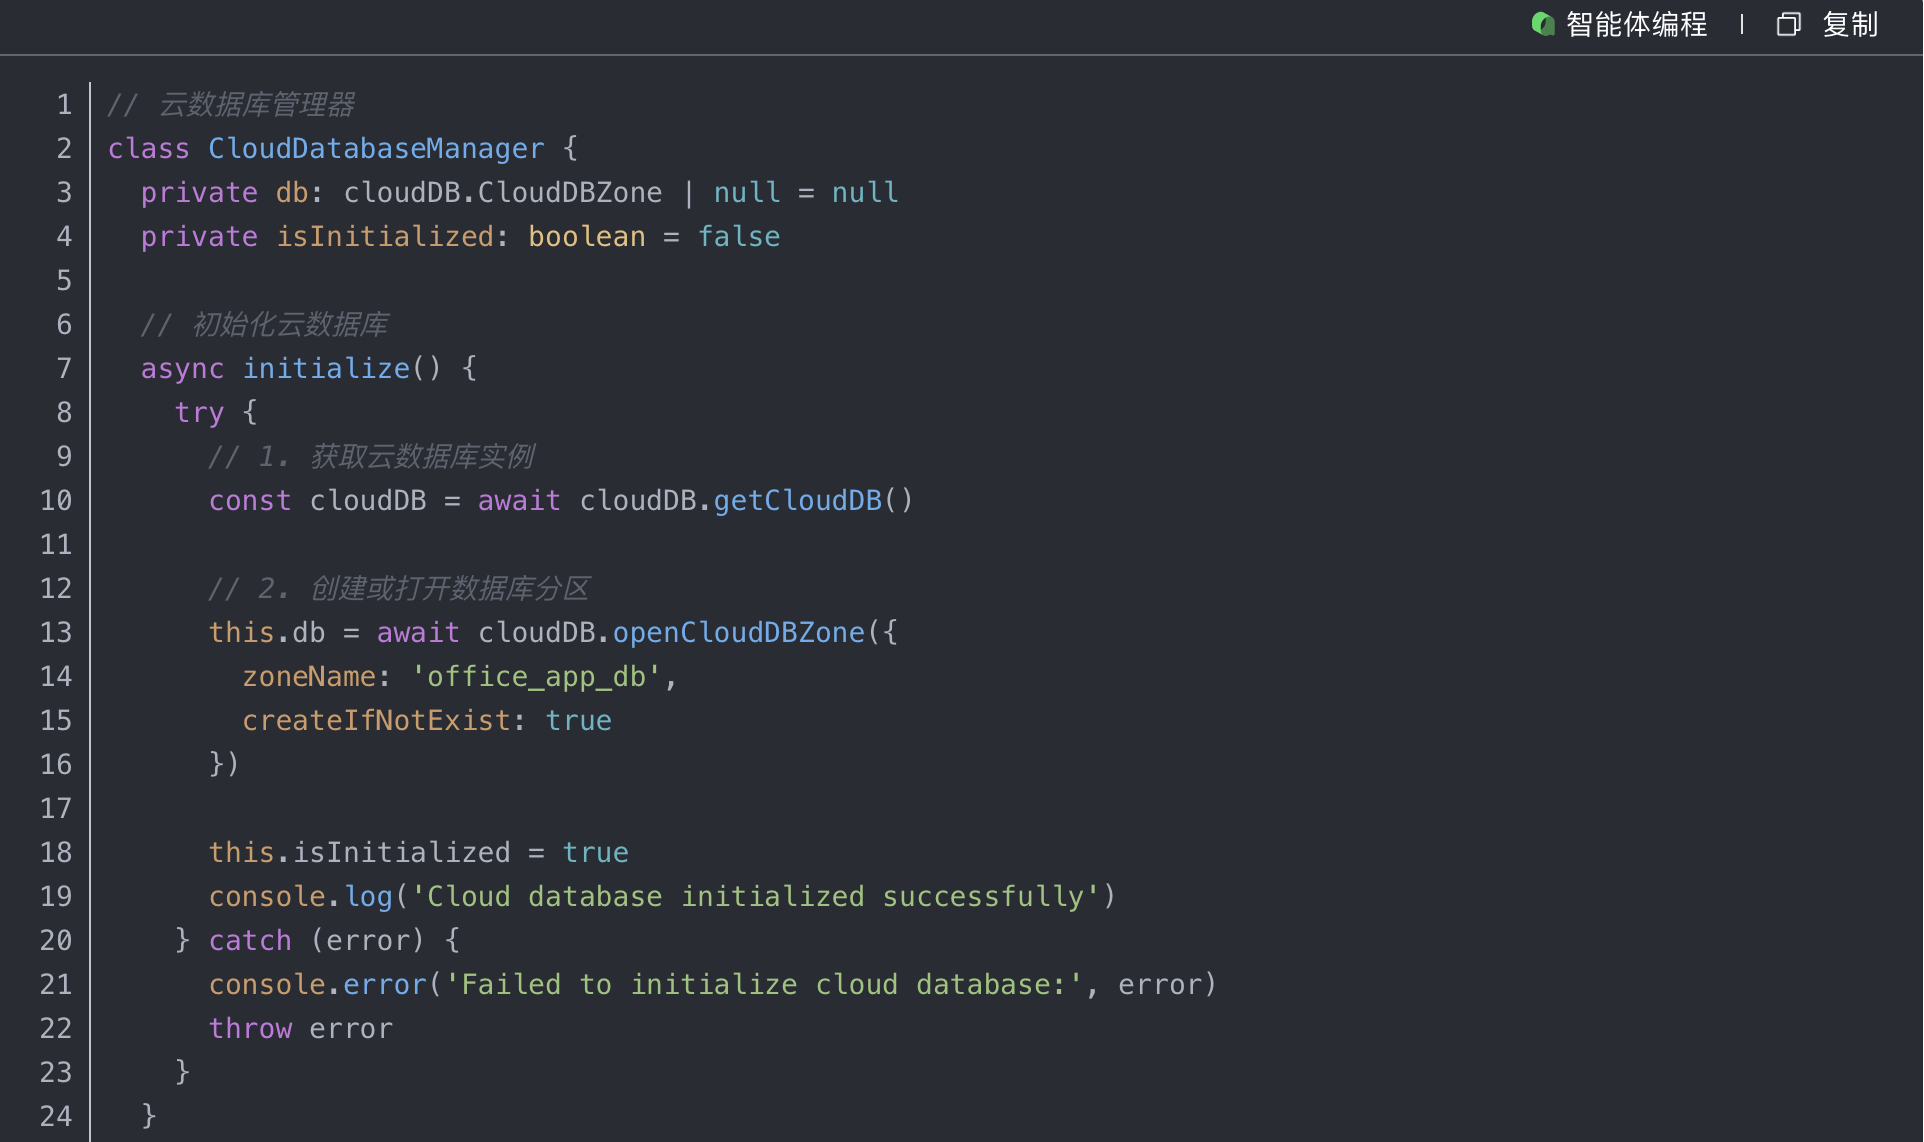This screenshot has height=1142, width=1924.
Task: Click the getCloudDB function call
Action: click(x=797, y=501)
